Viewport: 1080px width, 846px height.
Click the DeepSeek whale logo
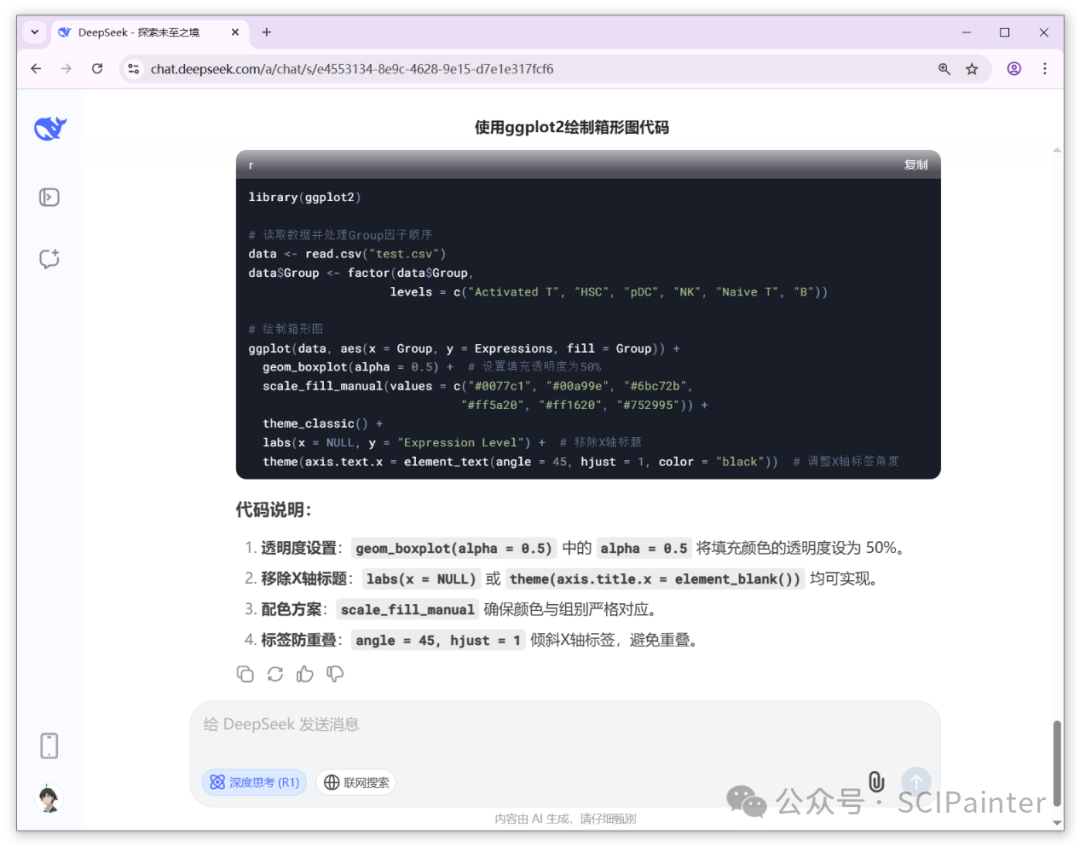(50, 128)
